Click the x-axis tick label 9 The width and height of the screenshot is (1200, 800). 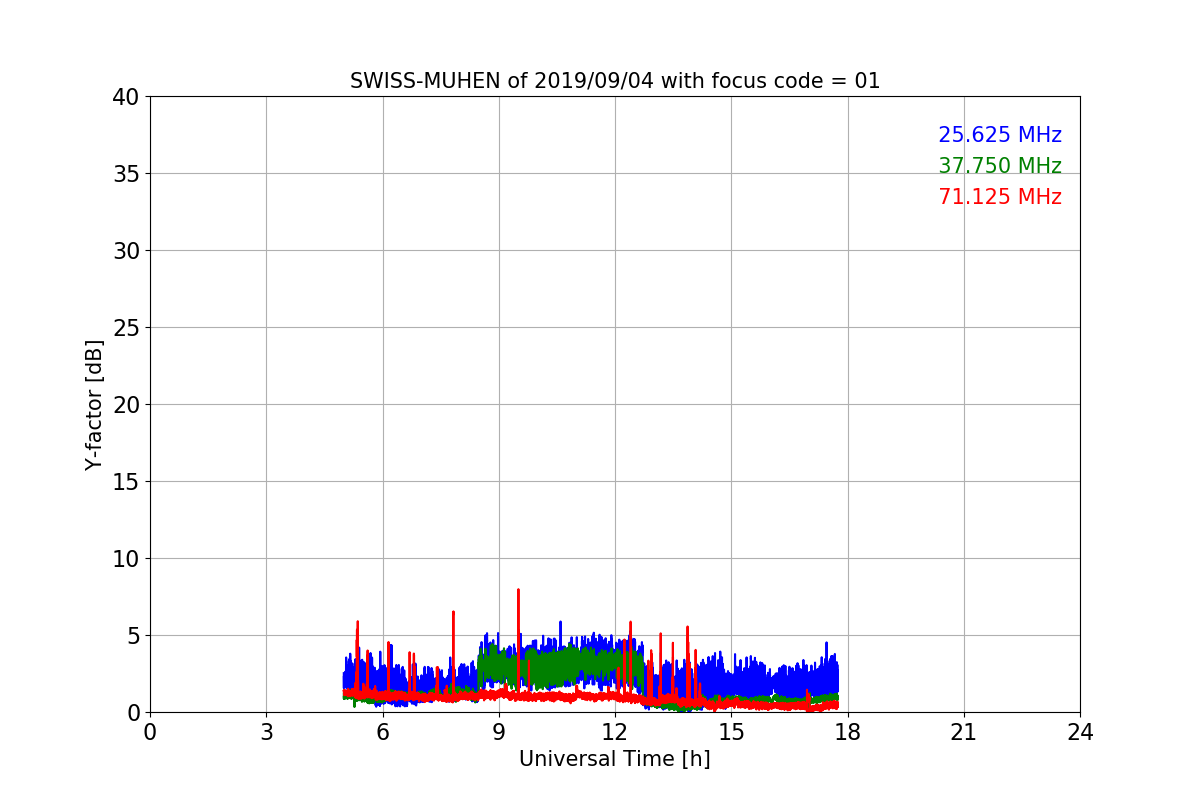pos(499,732)
